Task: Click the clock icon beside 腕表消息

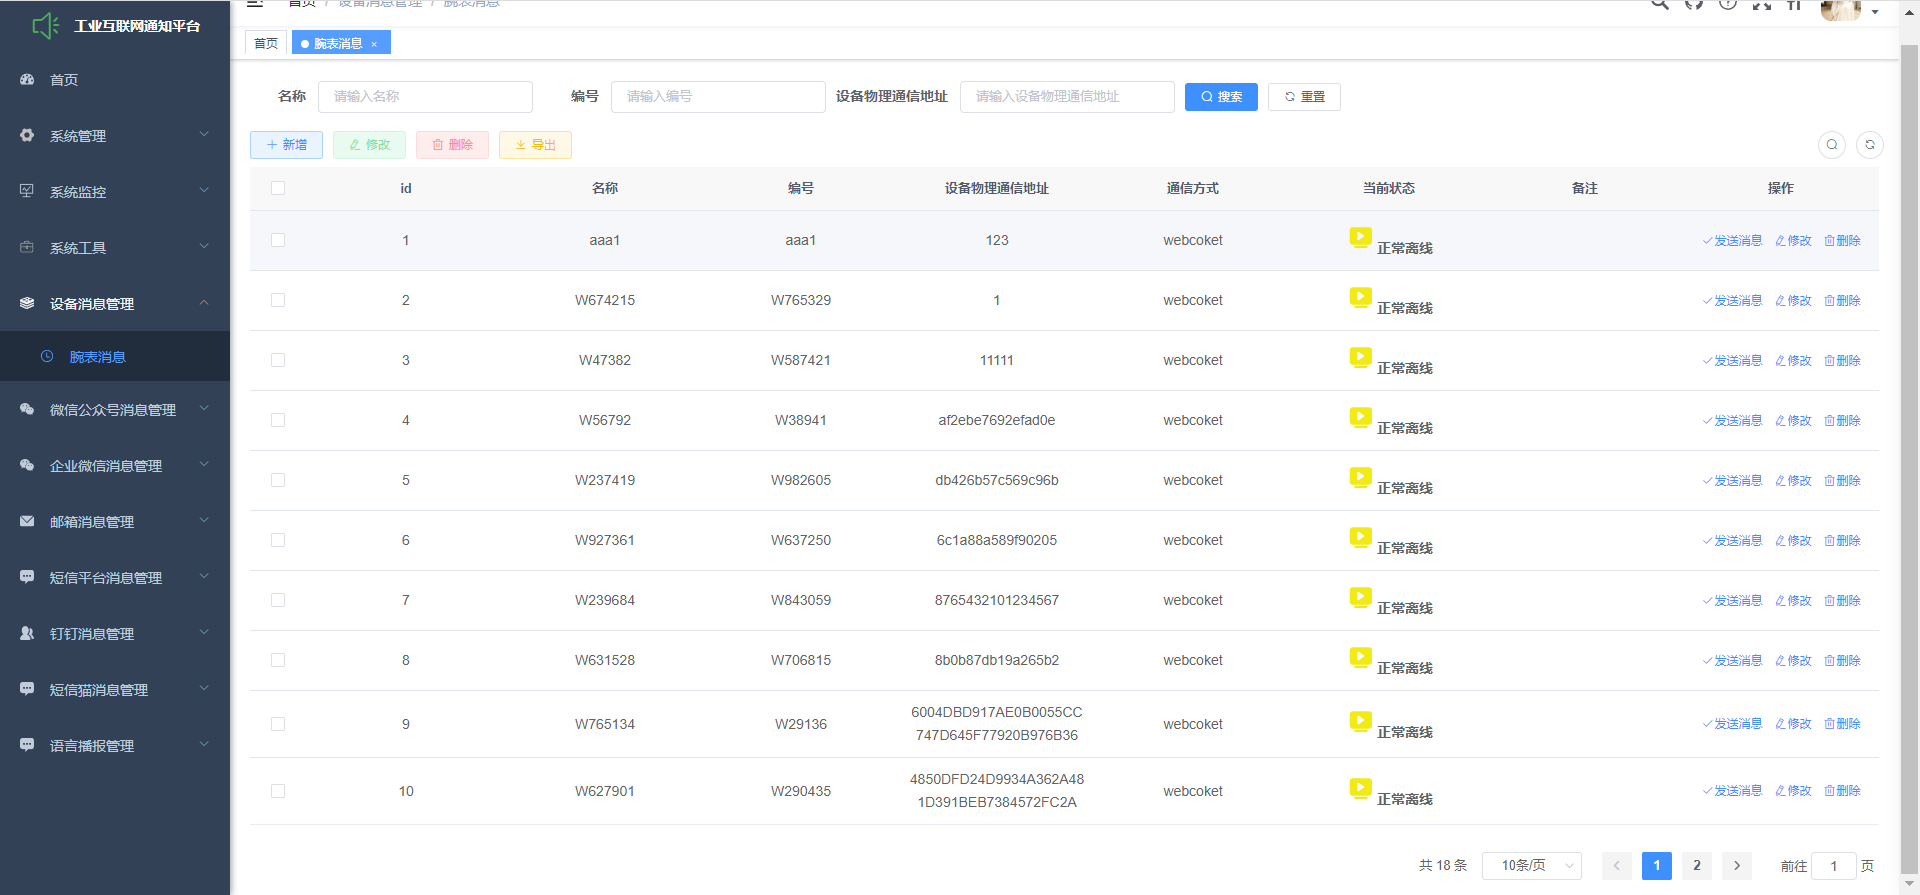Action: (x=47, y=356)
